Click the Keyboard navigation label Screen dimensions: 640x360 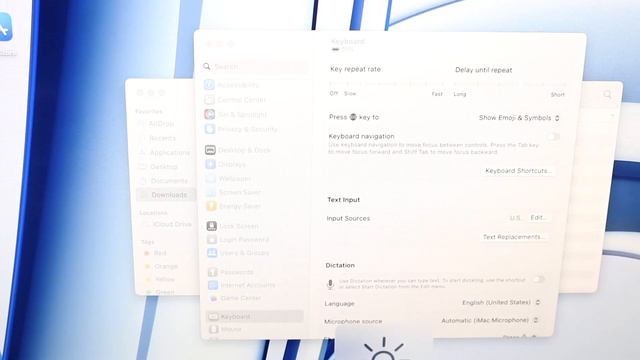pos(361,136)
